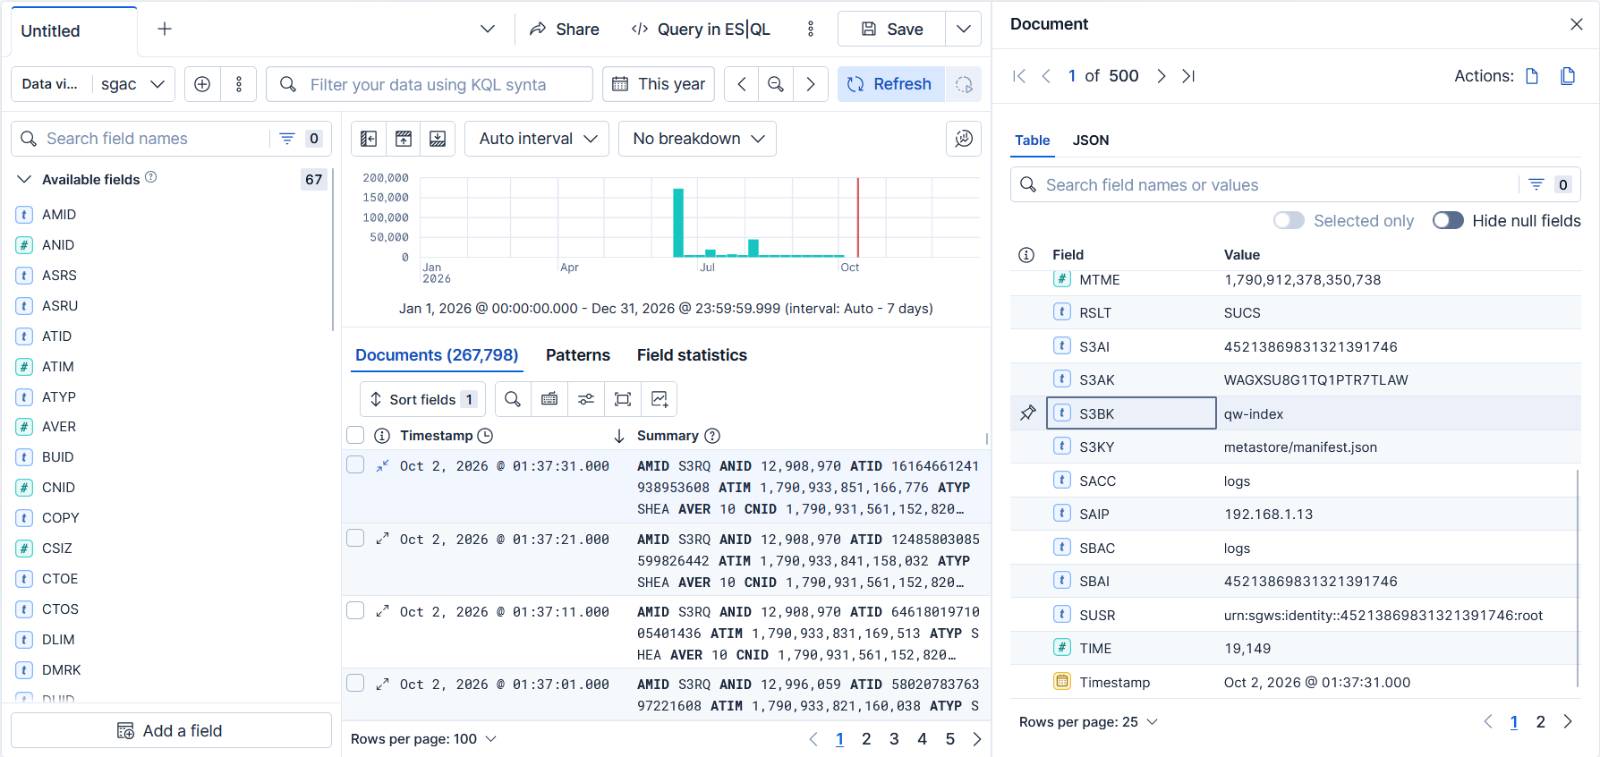Open the three-dot menu beside Query in ES|QL
Image resolution: width=1600 pixels, height=757 pixels.
click(811, 29)
